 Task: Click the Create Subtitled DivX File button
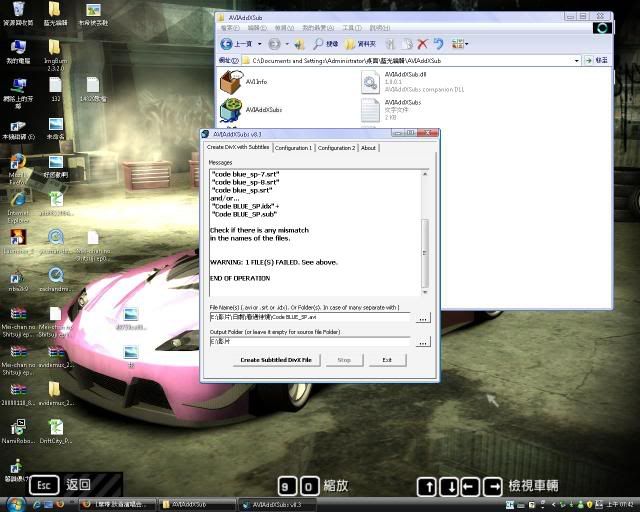pos(276,360)
